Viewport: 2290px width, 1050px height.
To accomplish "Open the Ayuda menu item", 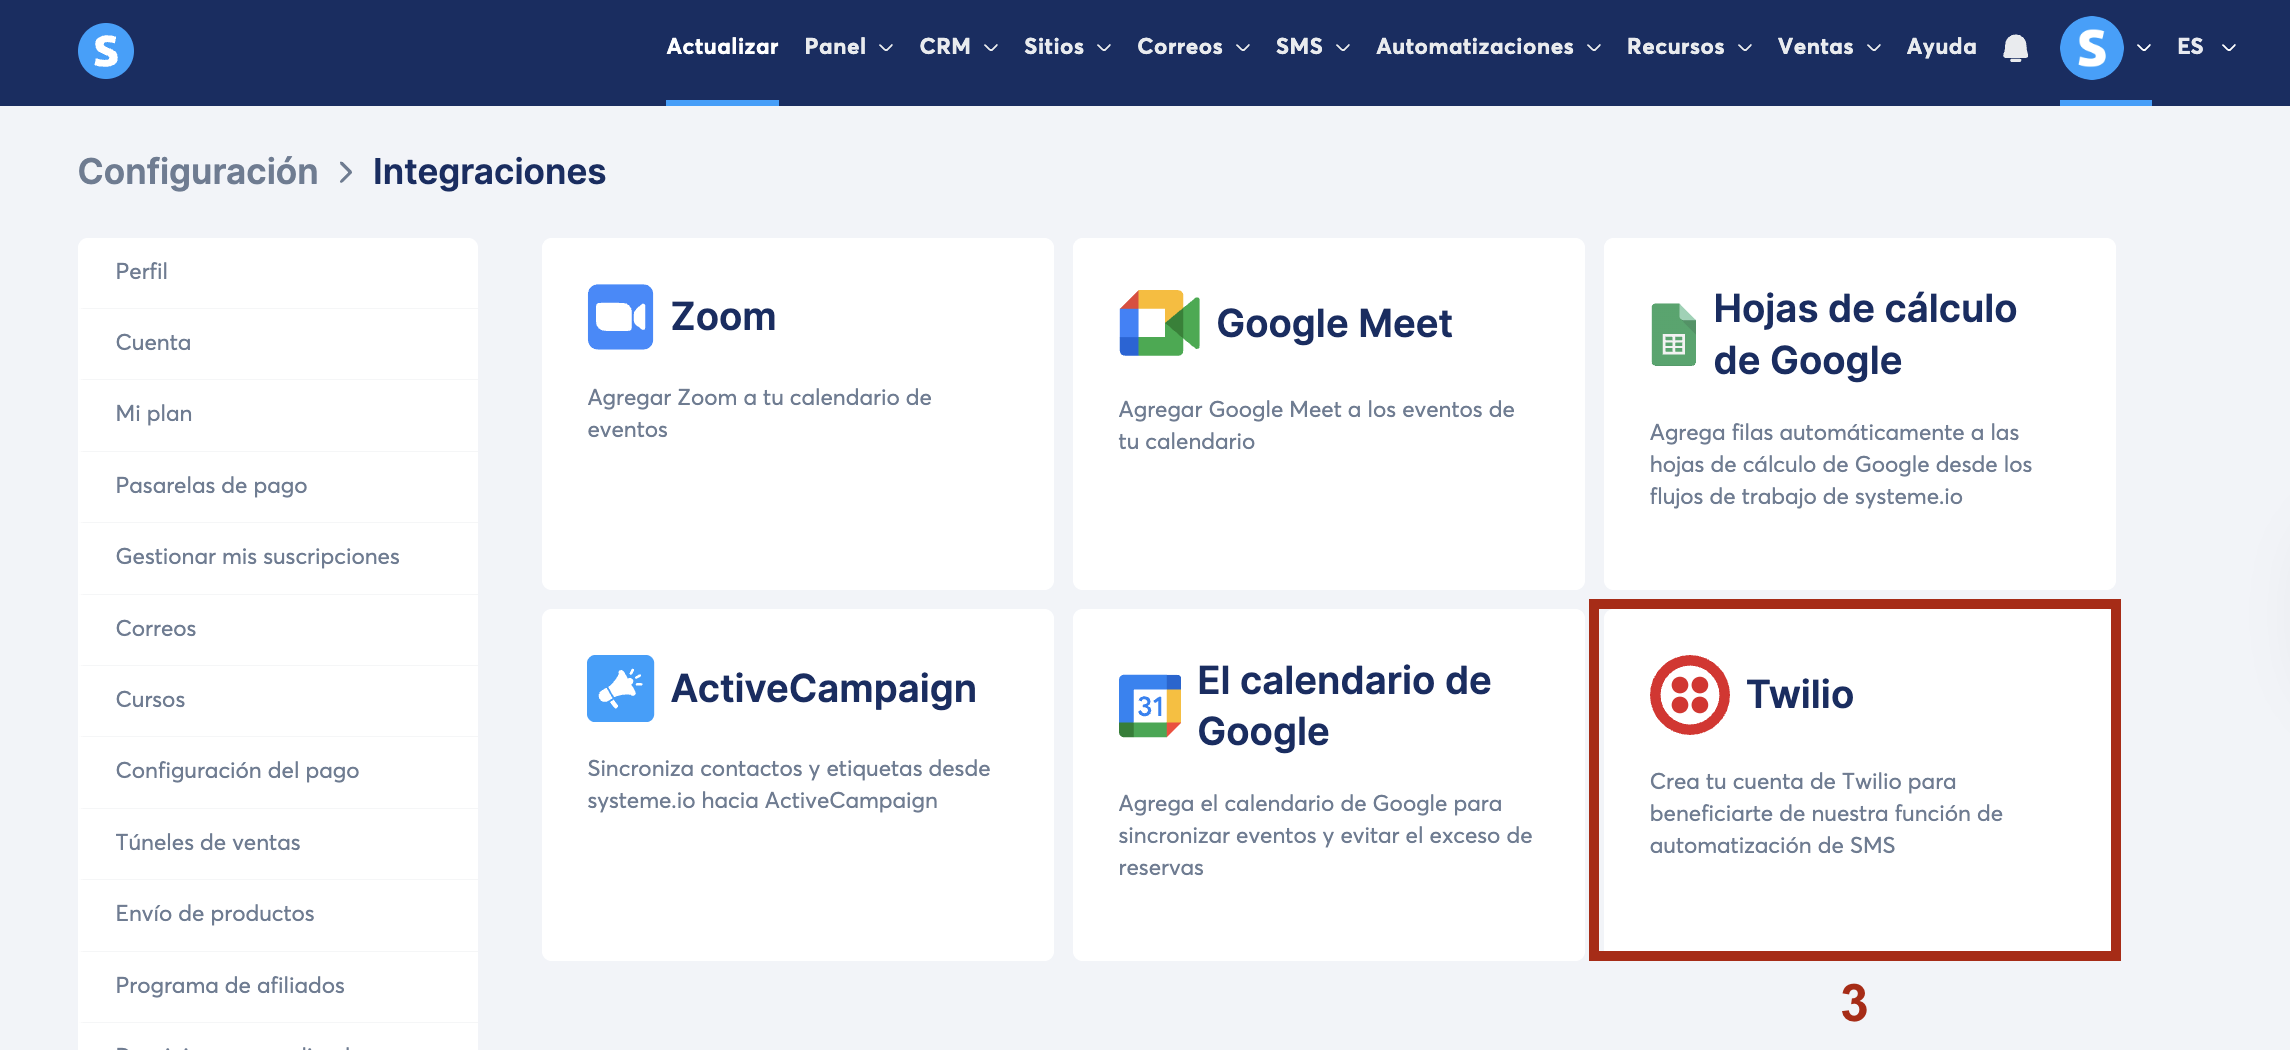I will point(1942,47).
